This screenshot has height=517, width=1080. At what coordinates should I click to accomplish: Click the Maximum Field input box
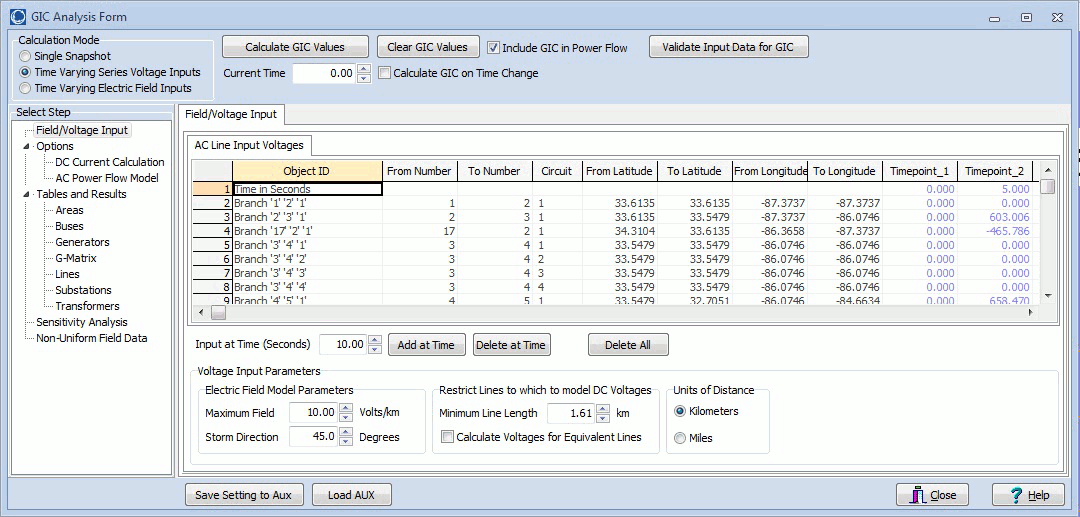pos(314,413)
